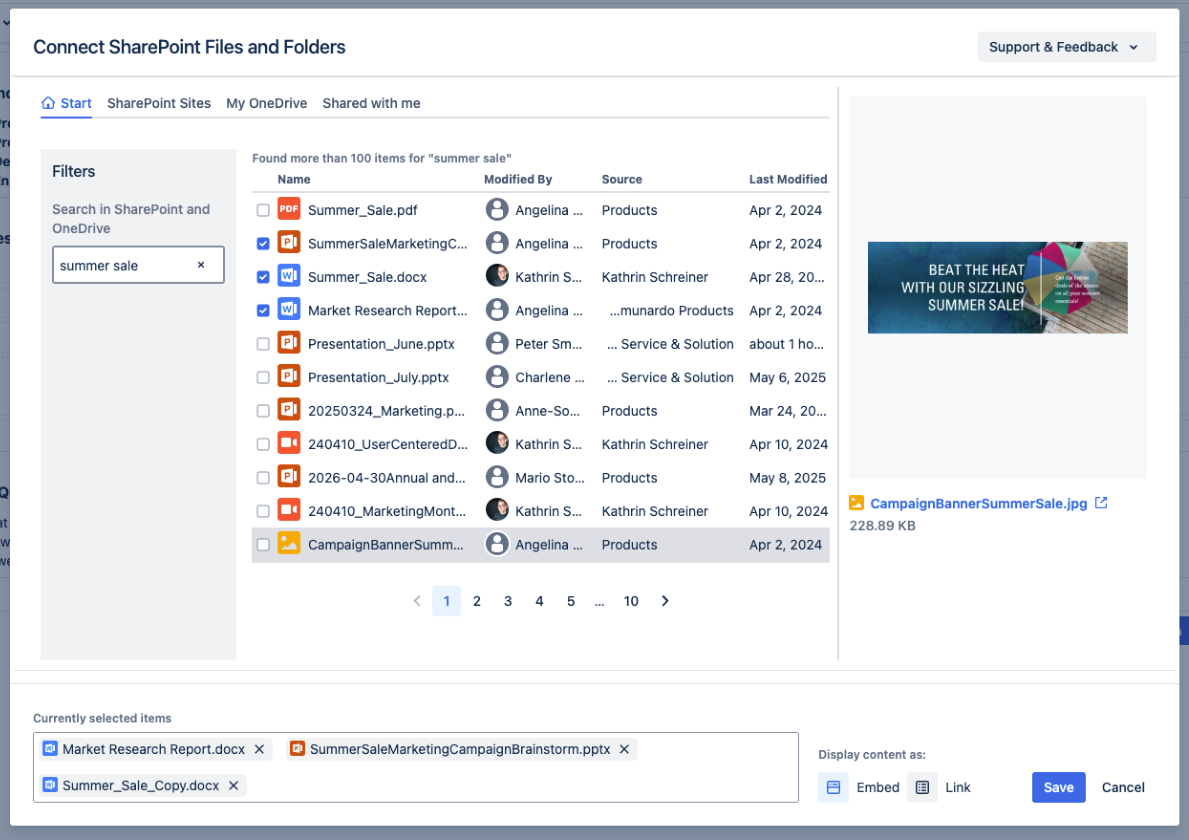Remove Market Research Report.docx from selected items
The width and height of the screenshot is (1189, 840).
pyautogui.click(x=259, y=749)
